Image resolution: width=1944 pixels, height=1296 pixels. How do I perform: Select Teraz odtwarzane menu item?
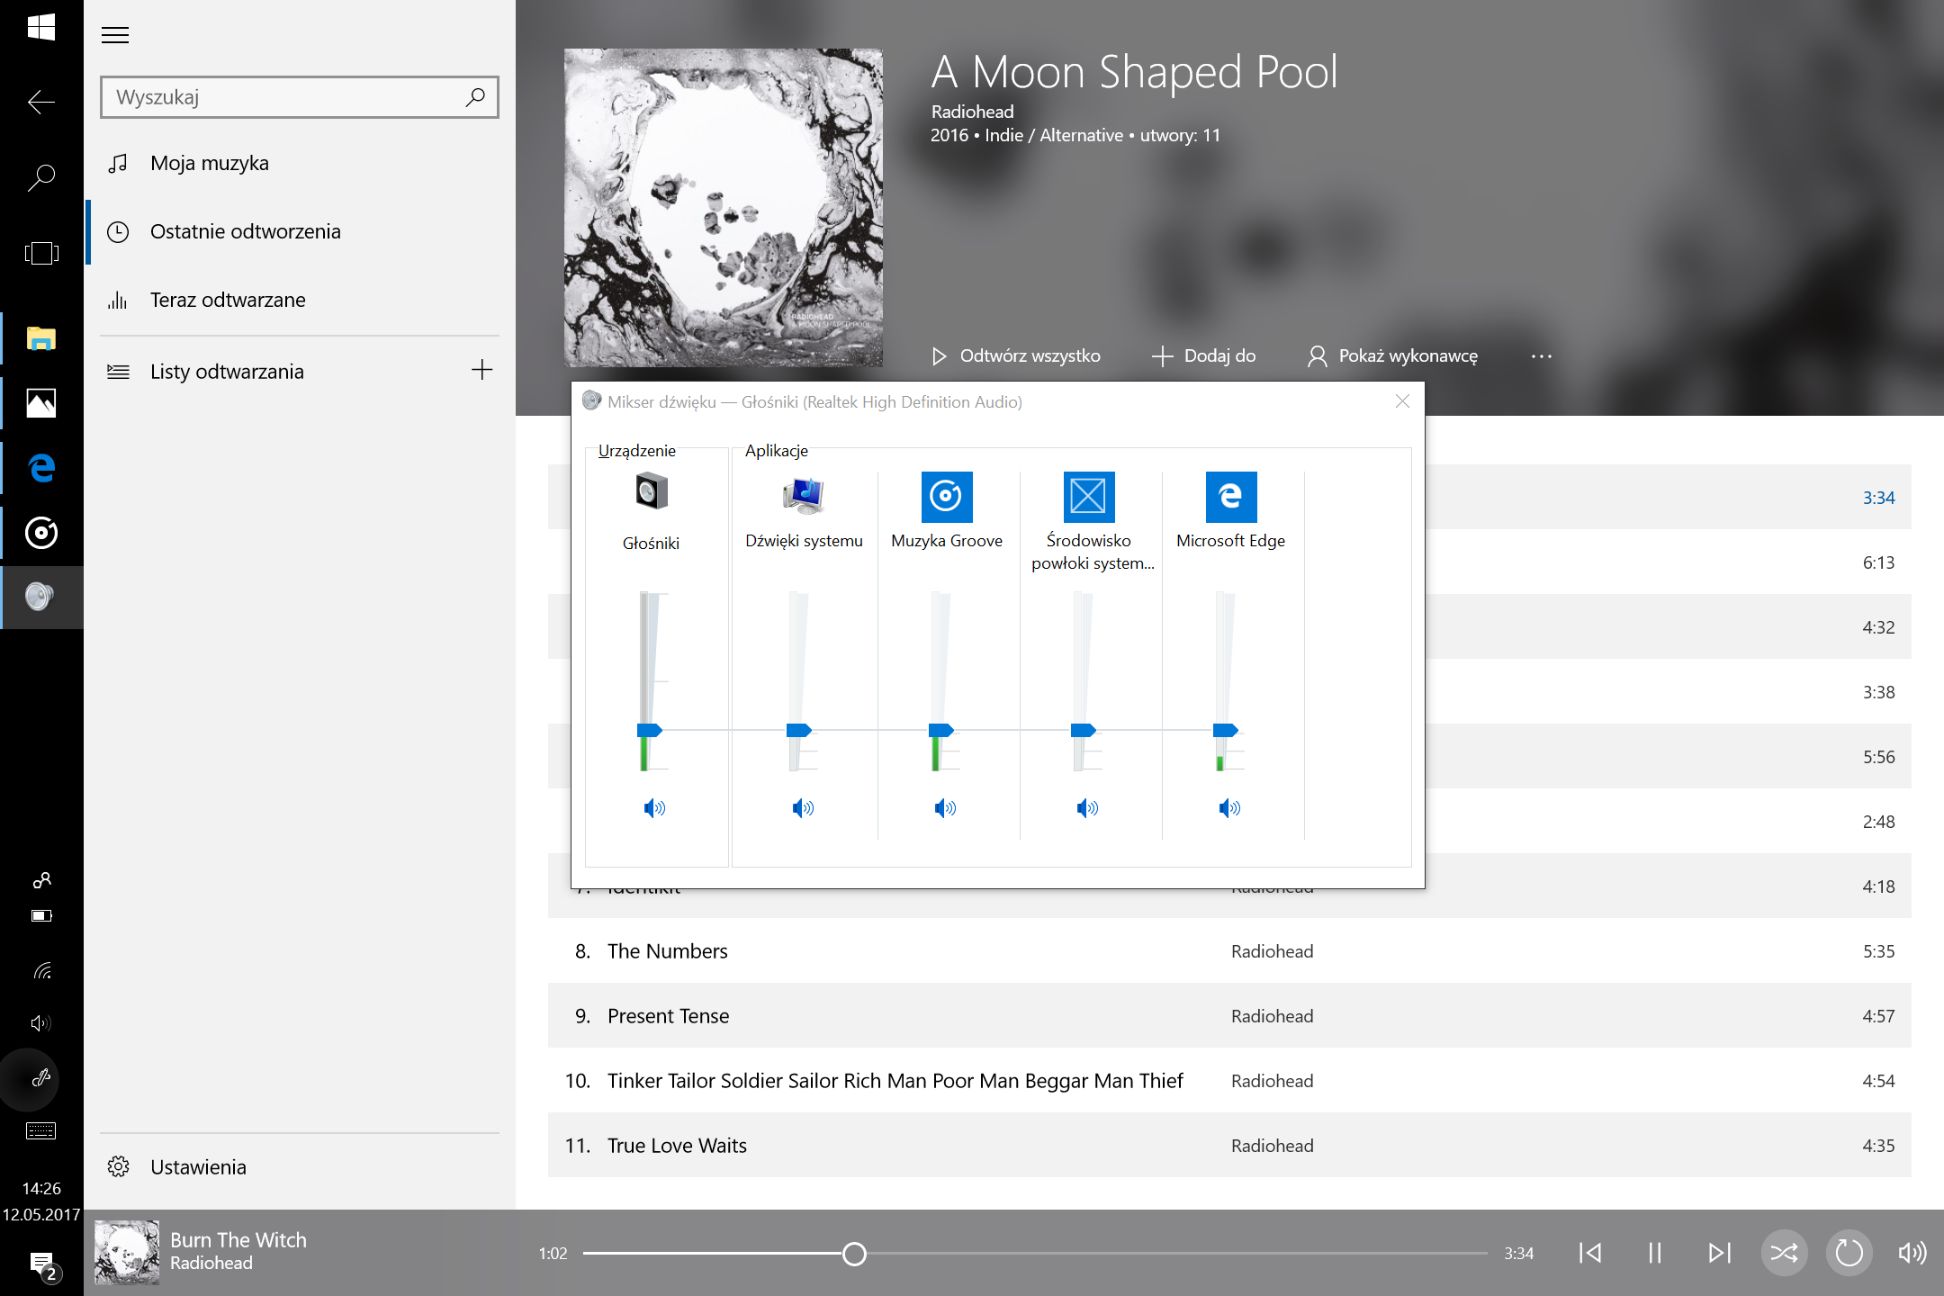228,300
